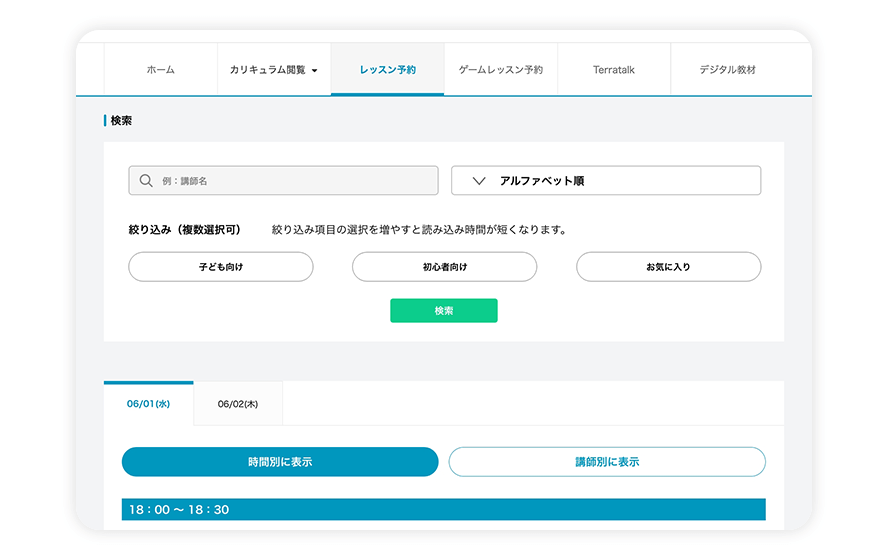The height and width of the screenshot is (560, 888).
Task: Go to the ホーム tab
Action: 160,70
